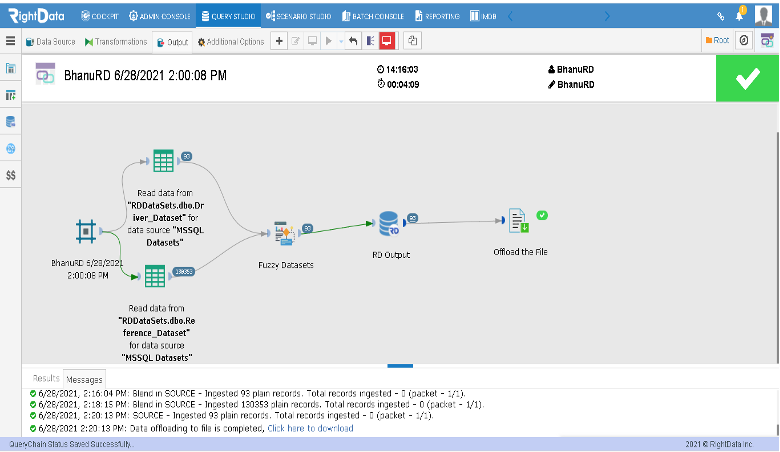Switch to the Messages tab

click(84, 379)
